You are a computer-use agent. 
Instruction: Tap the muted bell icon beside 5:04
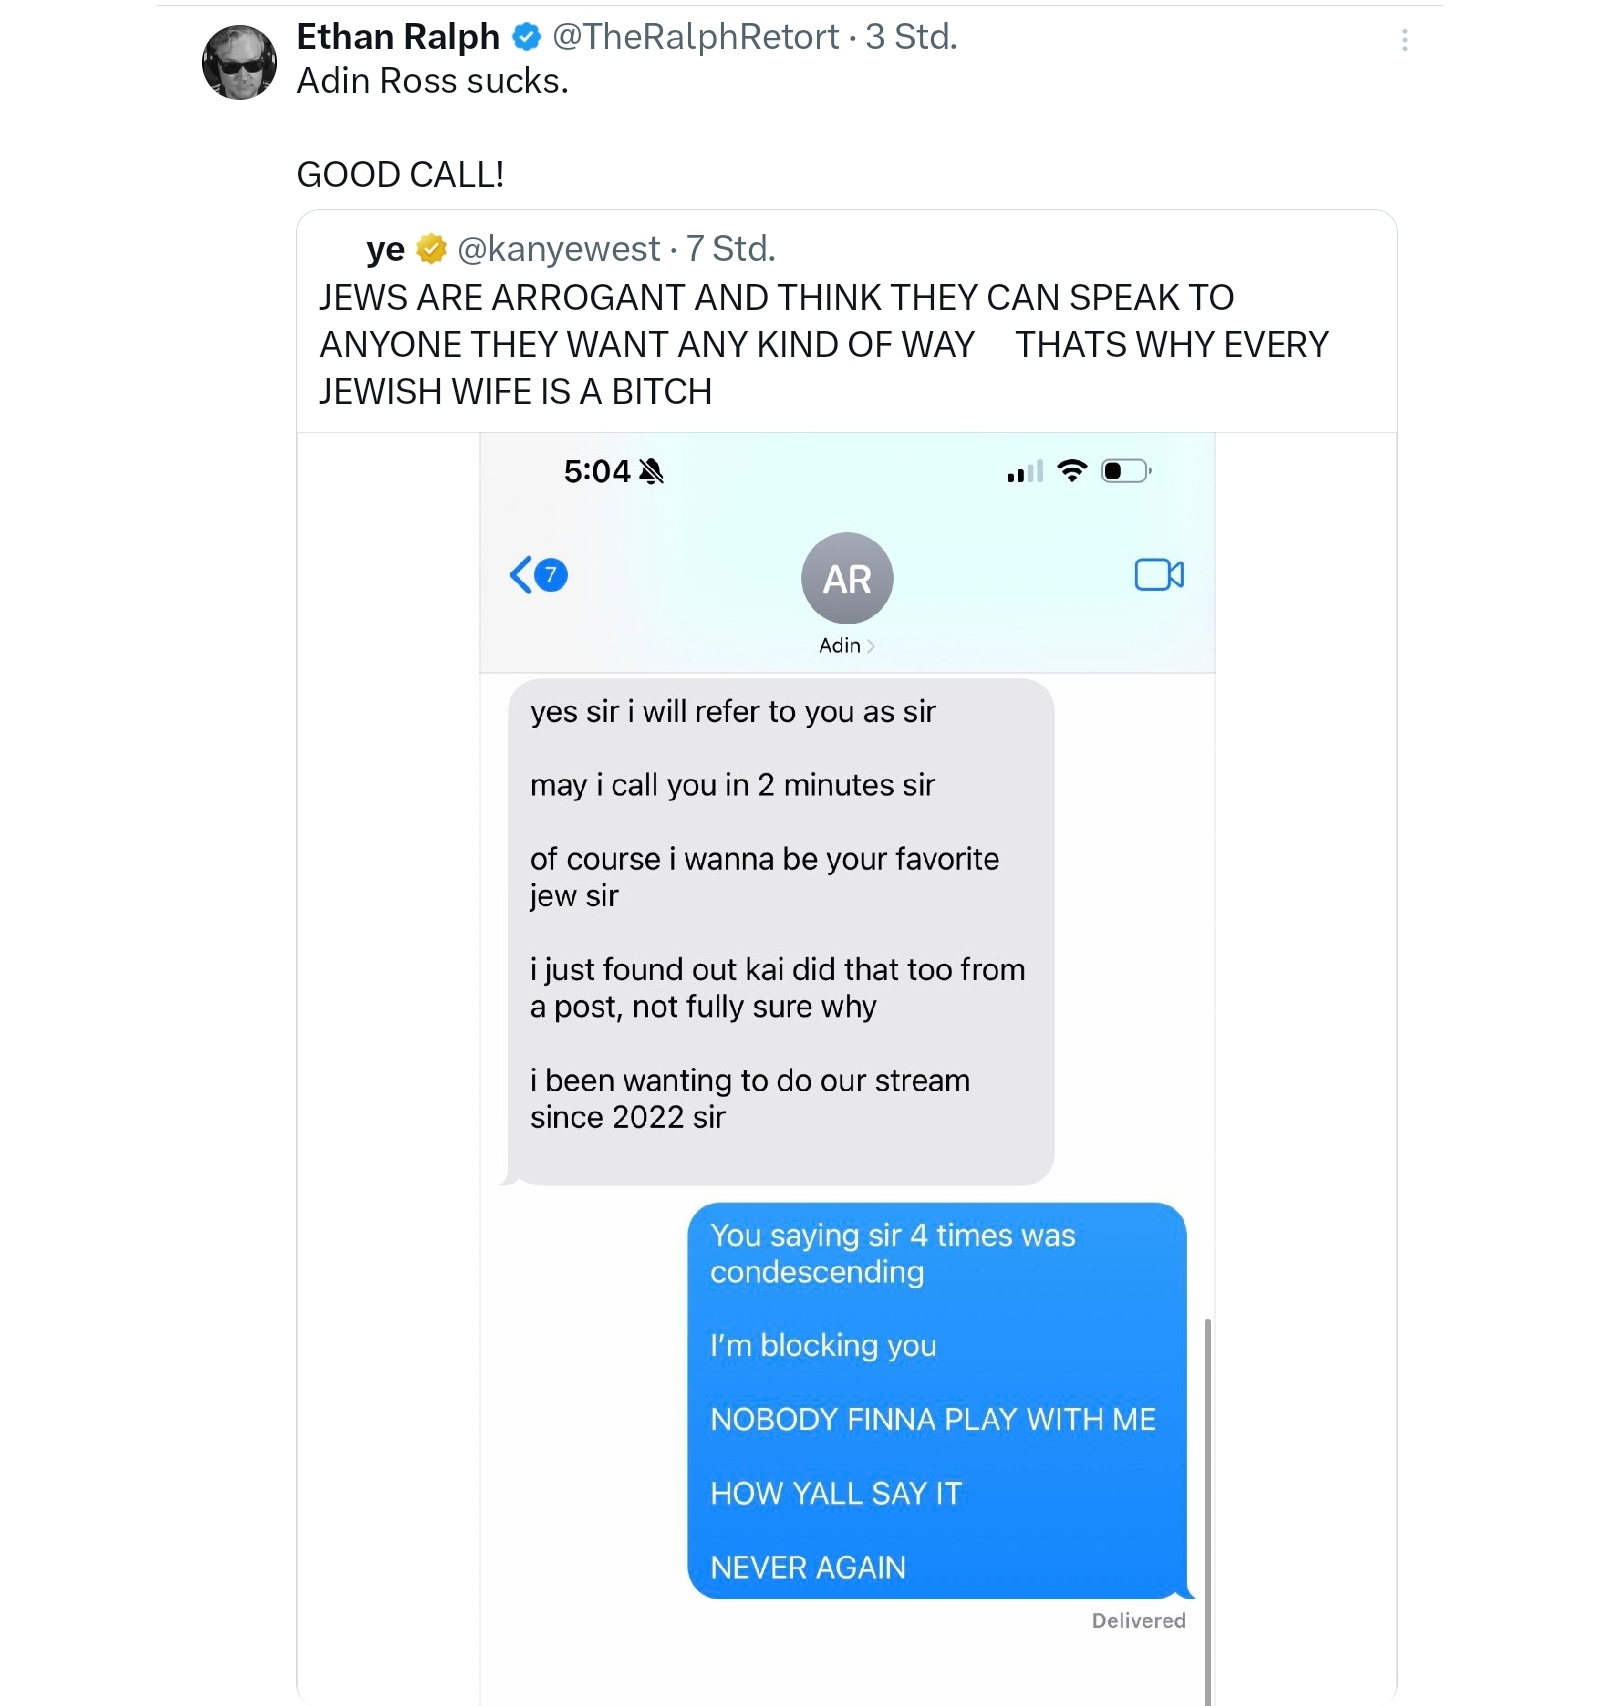tap(651, 471)
